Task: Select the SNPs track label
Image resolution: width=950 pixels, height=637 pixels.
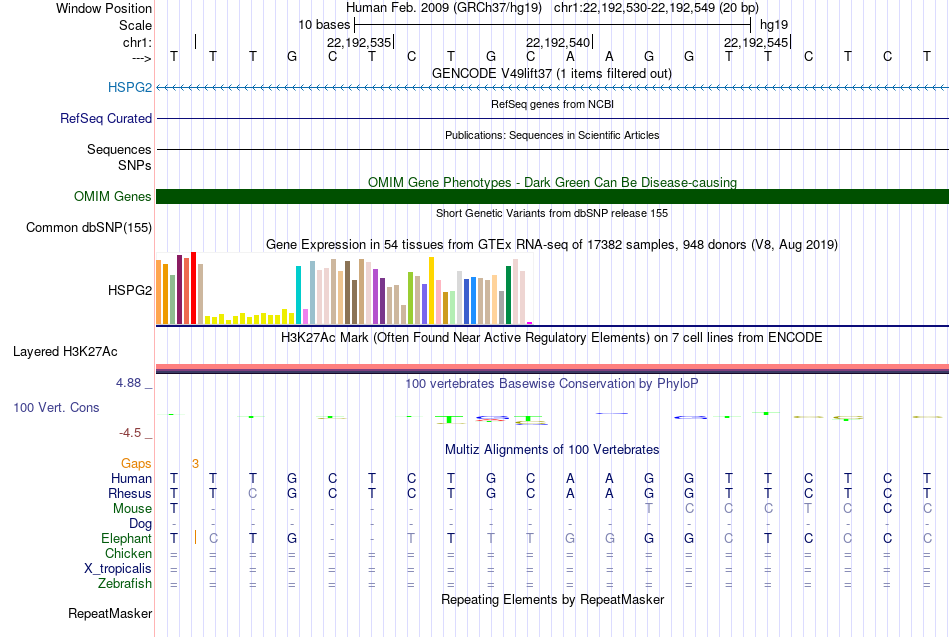Action: 135,165
